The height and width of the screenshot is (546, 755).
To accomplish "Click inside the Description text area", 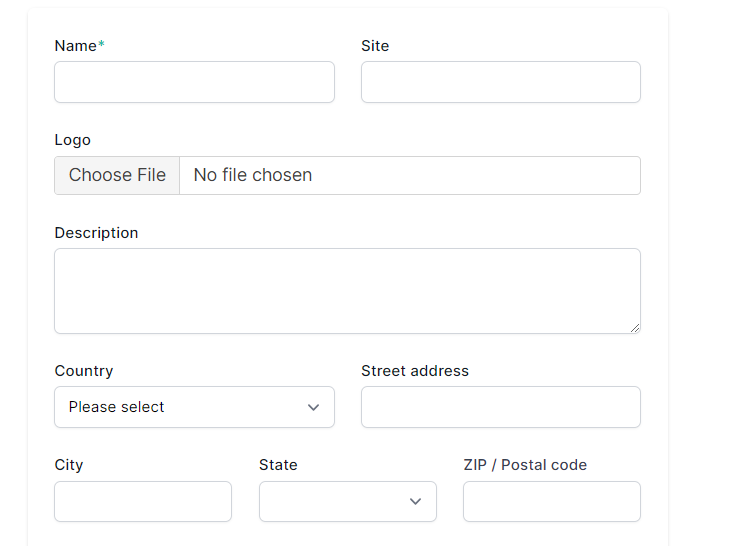I will pos(347,290).
